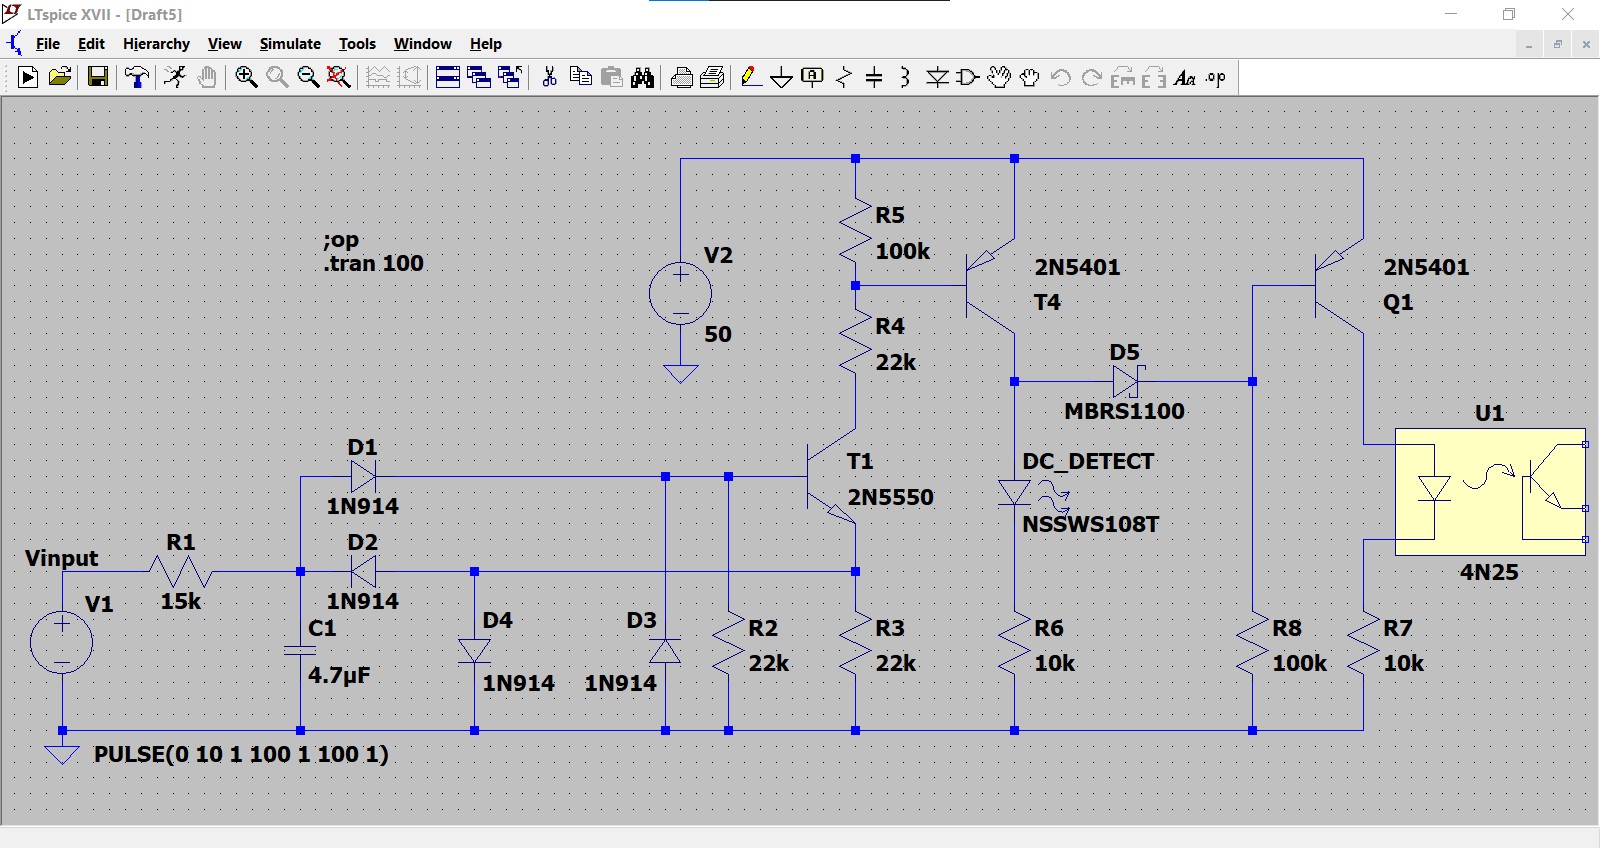Select the Resistor placement tool
The height and width of the screenshot is (848, 1600).
coord(844,77)
